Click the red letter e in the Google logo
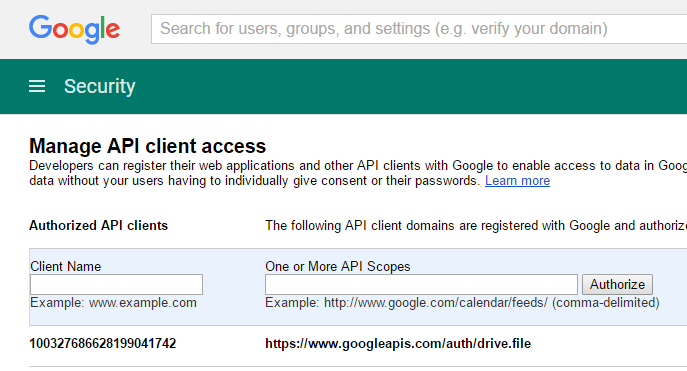Image resolution: width=687 pixels, height=371 pixels. [113, 31]
